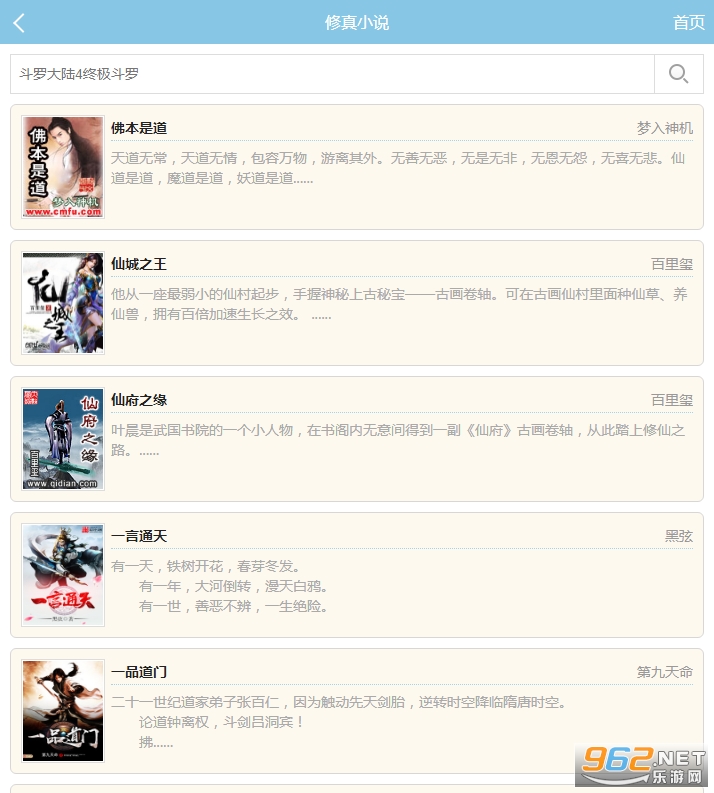Click author name 黑弦

click(x=679, y=536)
